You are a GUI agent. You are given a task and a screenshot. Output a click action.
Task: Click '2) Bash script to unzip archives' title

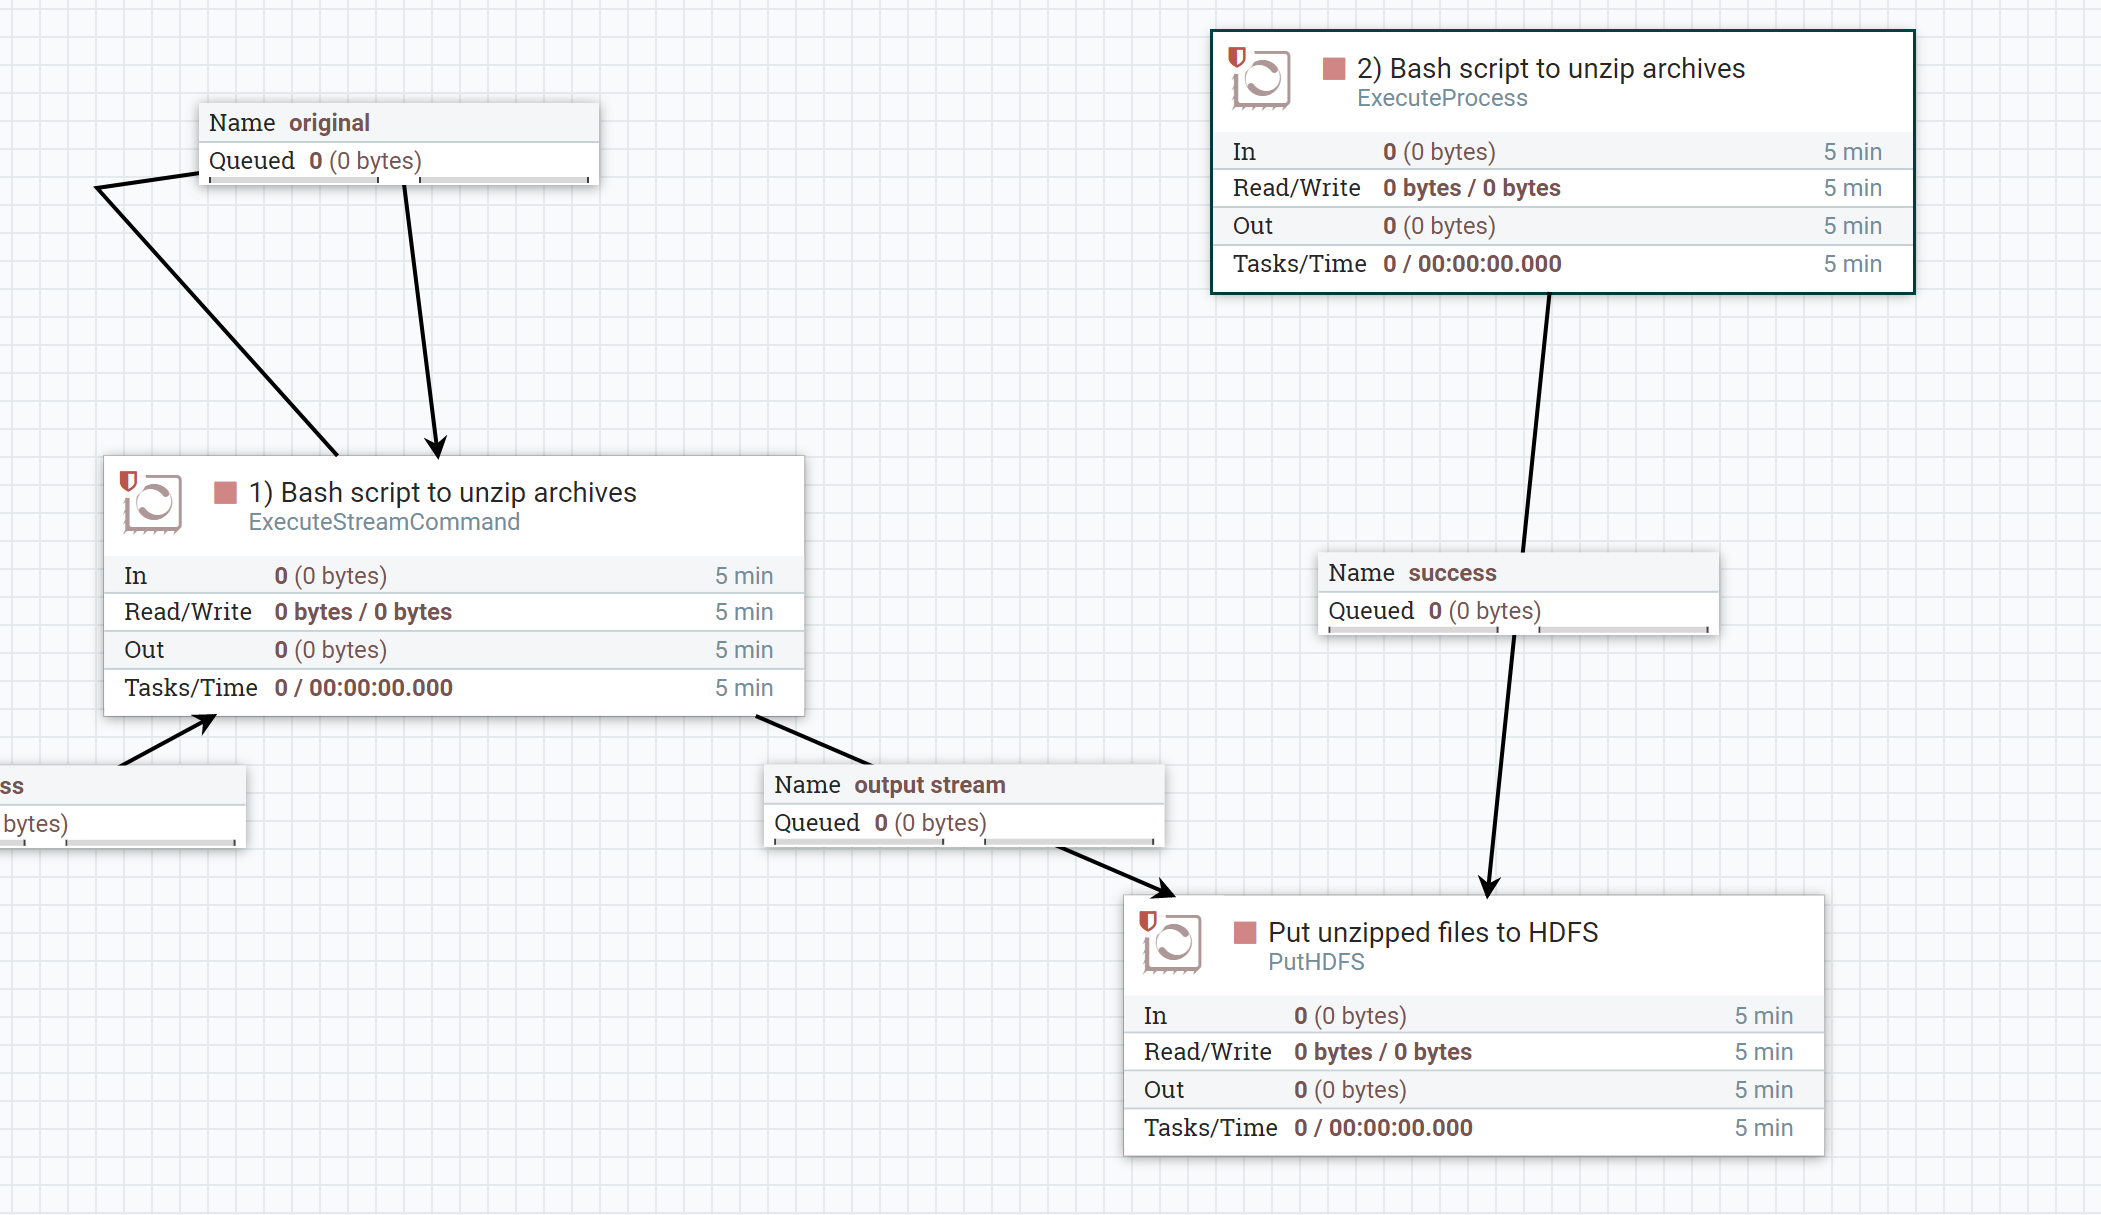[1550, 69]
